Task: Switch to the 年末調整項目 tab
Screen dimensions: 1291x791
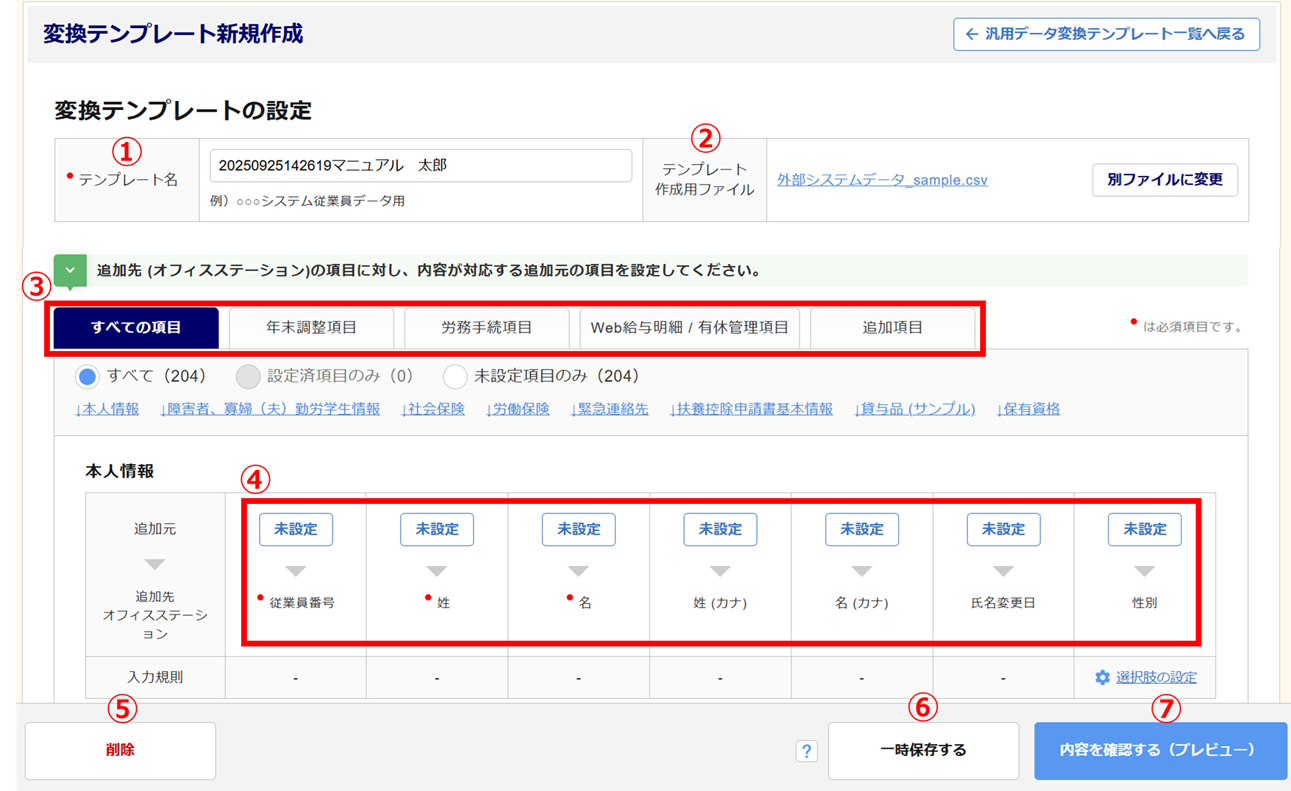Action: pyautogui.click(x=311, y=328)
